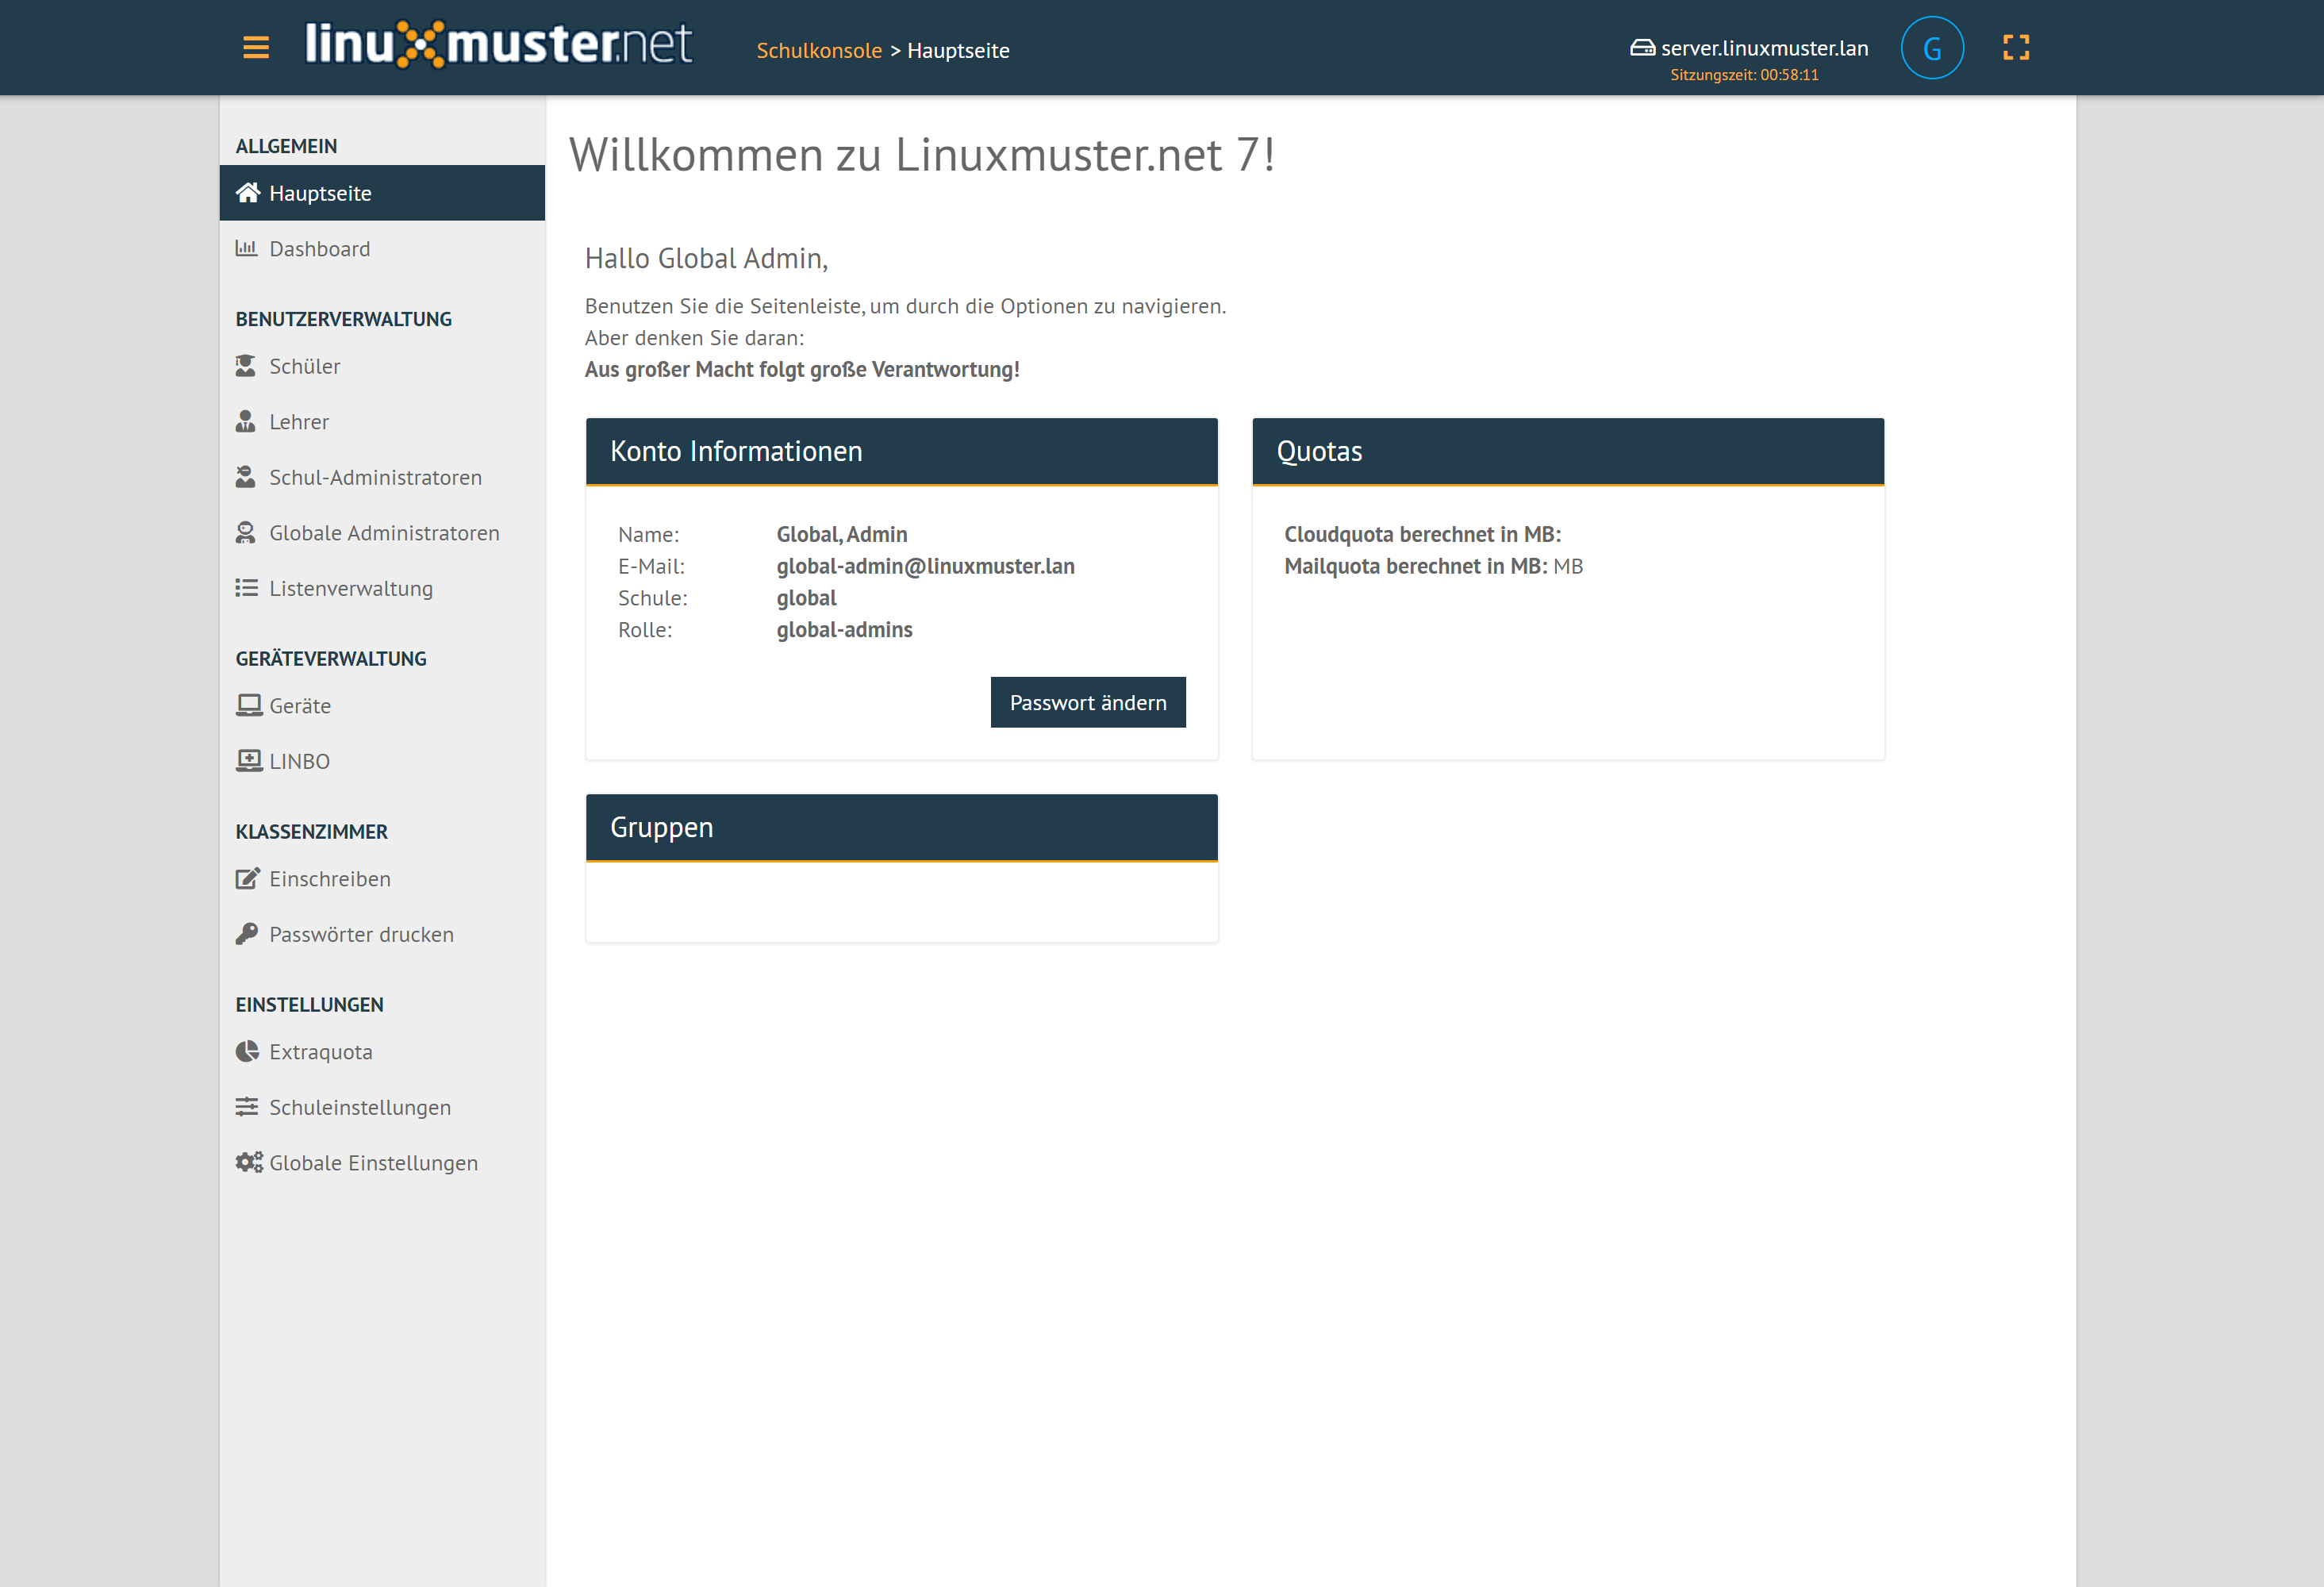The image size is (2324, 1587).
Task: Click the linuxmuster.net logo
Action: point(498,44)
